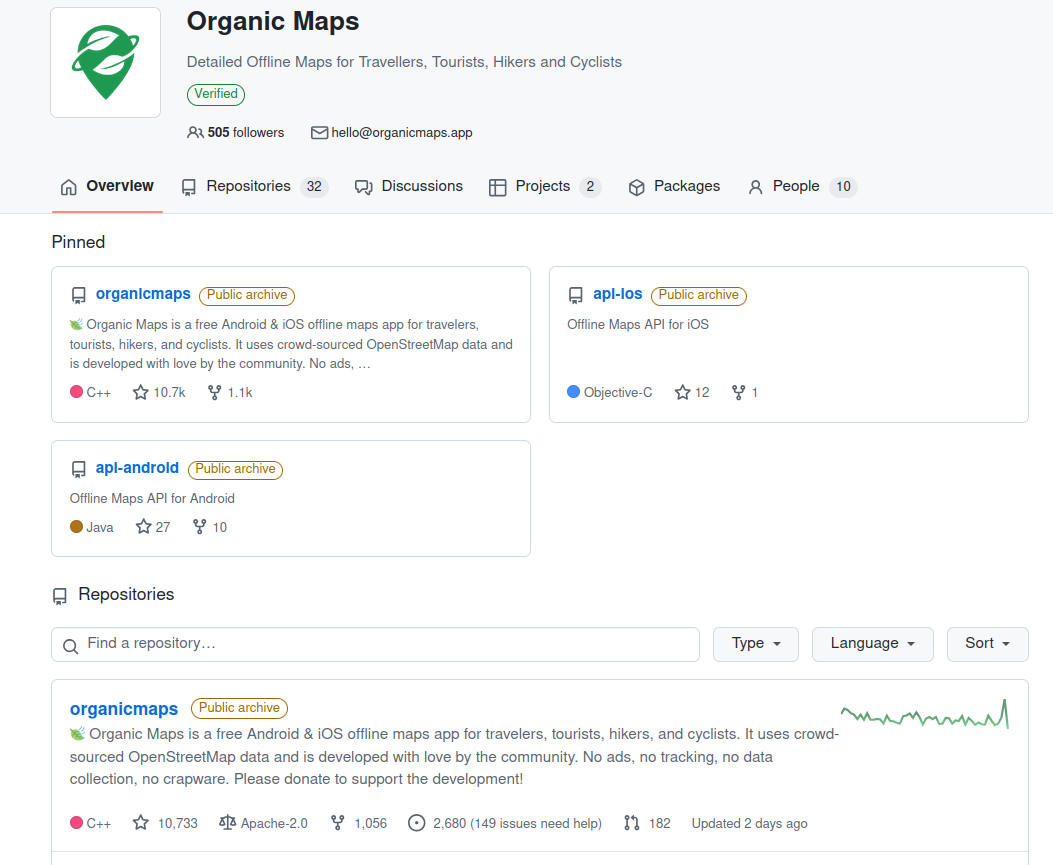Expand the Type filter dropdown
The width and height of the screenshot is (1053, 865).
pyautogui.click(x=755, y=645)
